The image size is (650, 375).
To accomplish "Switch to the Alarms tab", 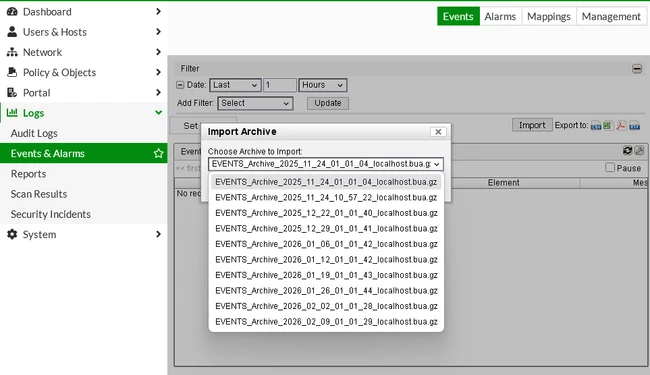I will pos(500,16).
